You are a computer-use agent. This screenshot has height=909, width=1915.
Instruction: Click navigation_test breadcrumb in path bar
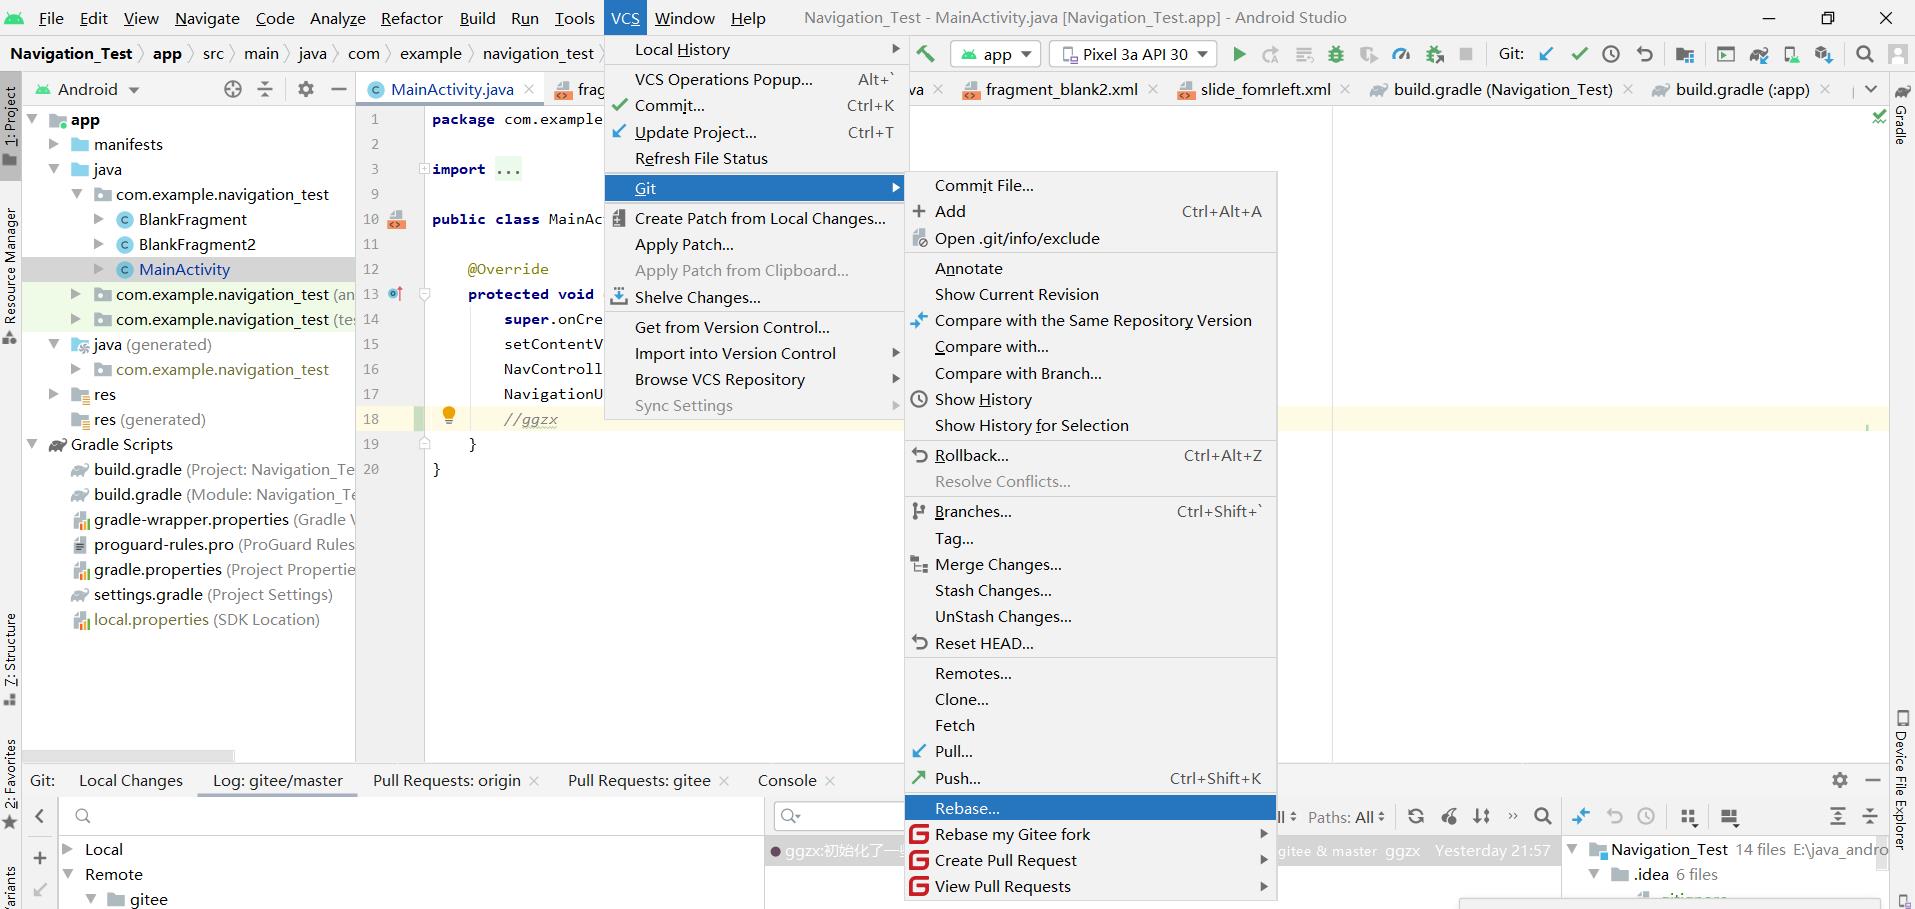tap(538, 54)
